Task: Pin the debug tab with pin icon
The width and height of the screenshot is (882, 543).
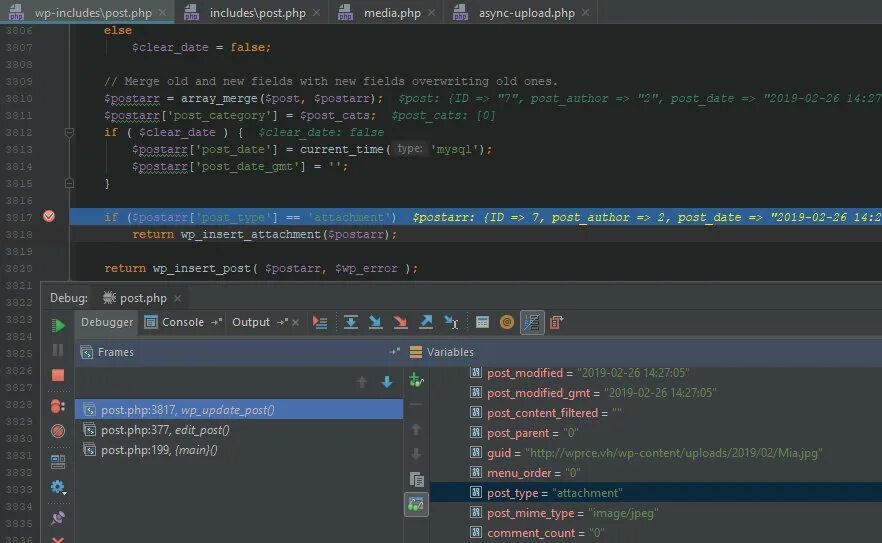Action: [58, 518]
